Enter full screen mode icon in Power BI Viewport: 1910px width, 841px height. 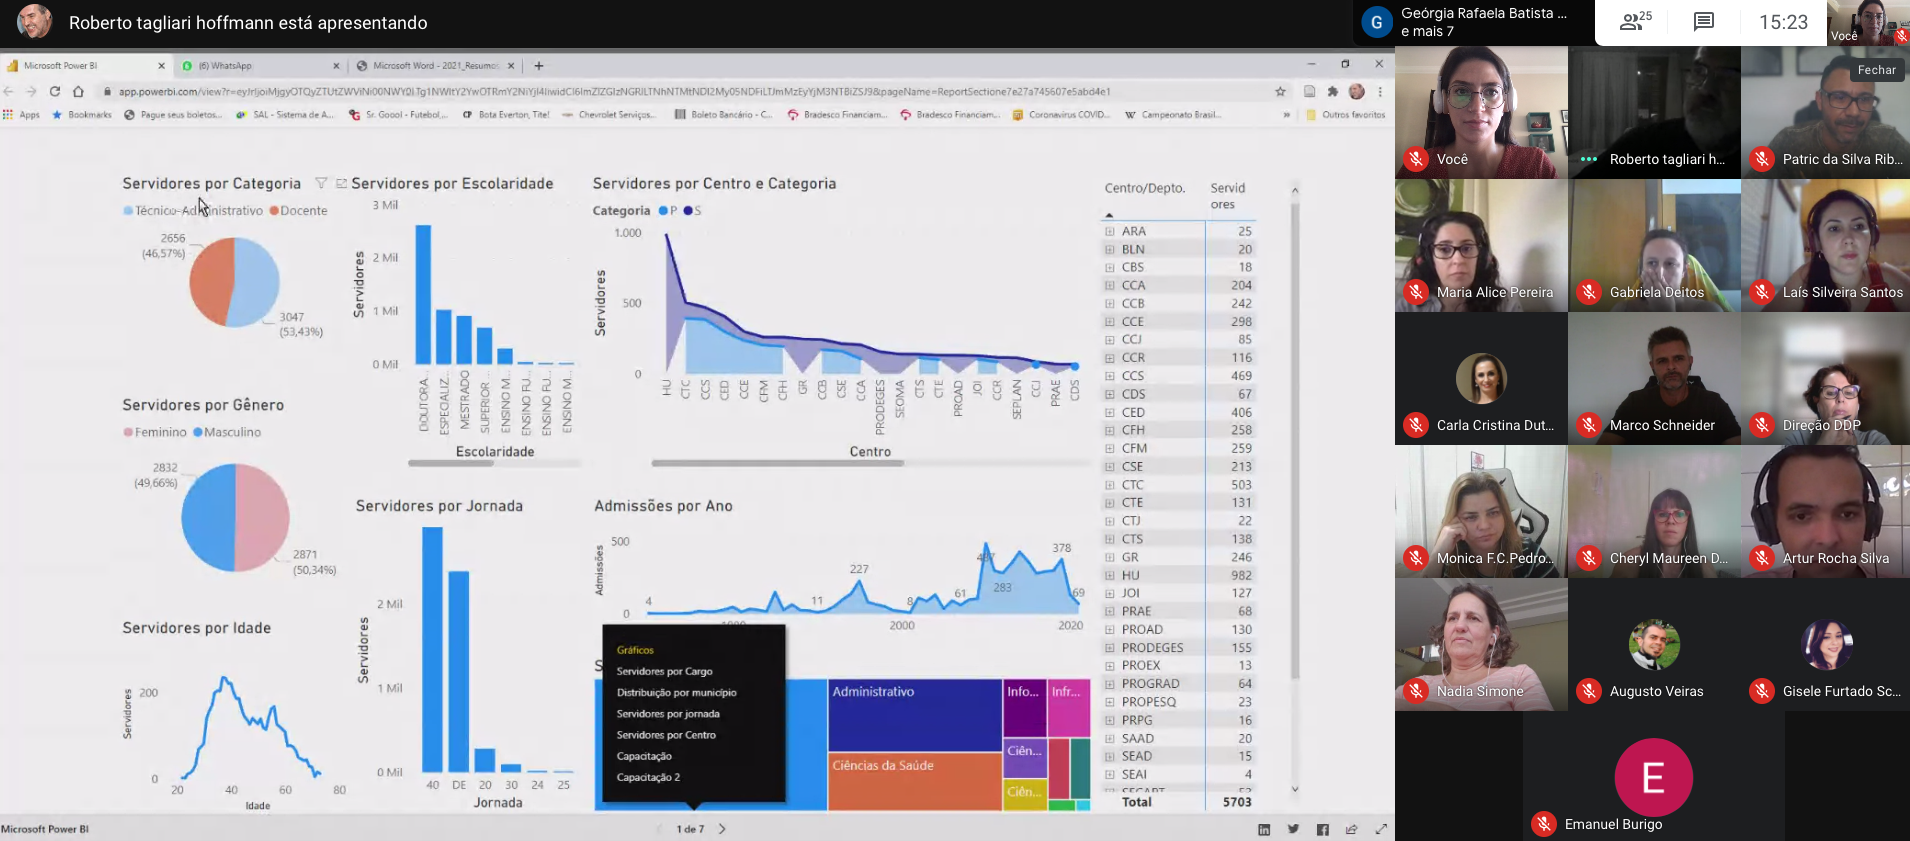coord(1381,829)
